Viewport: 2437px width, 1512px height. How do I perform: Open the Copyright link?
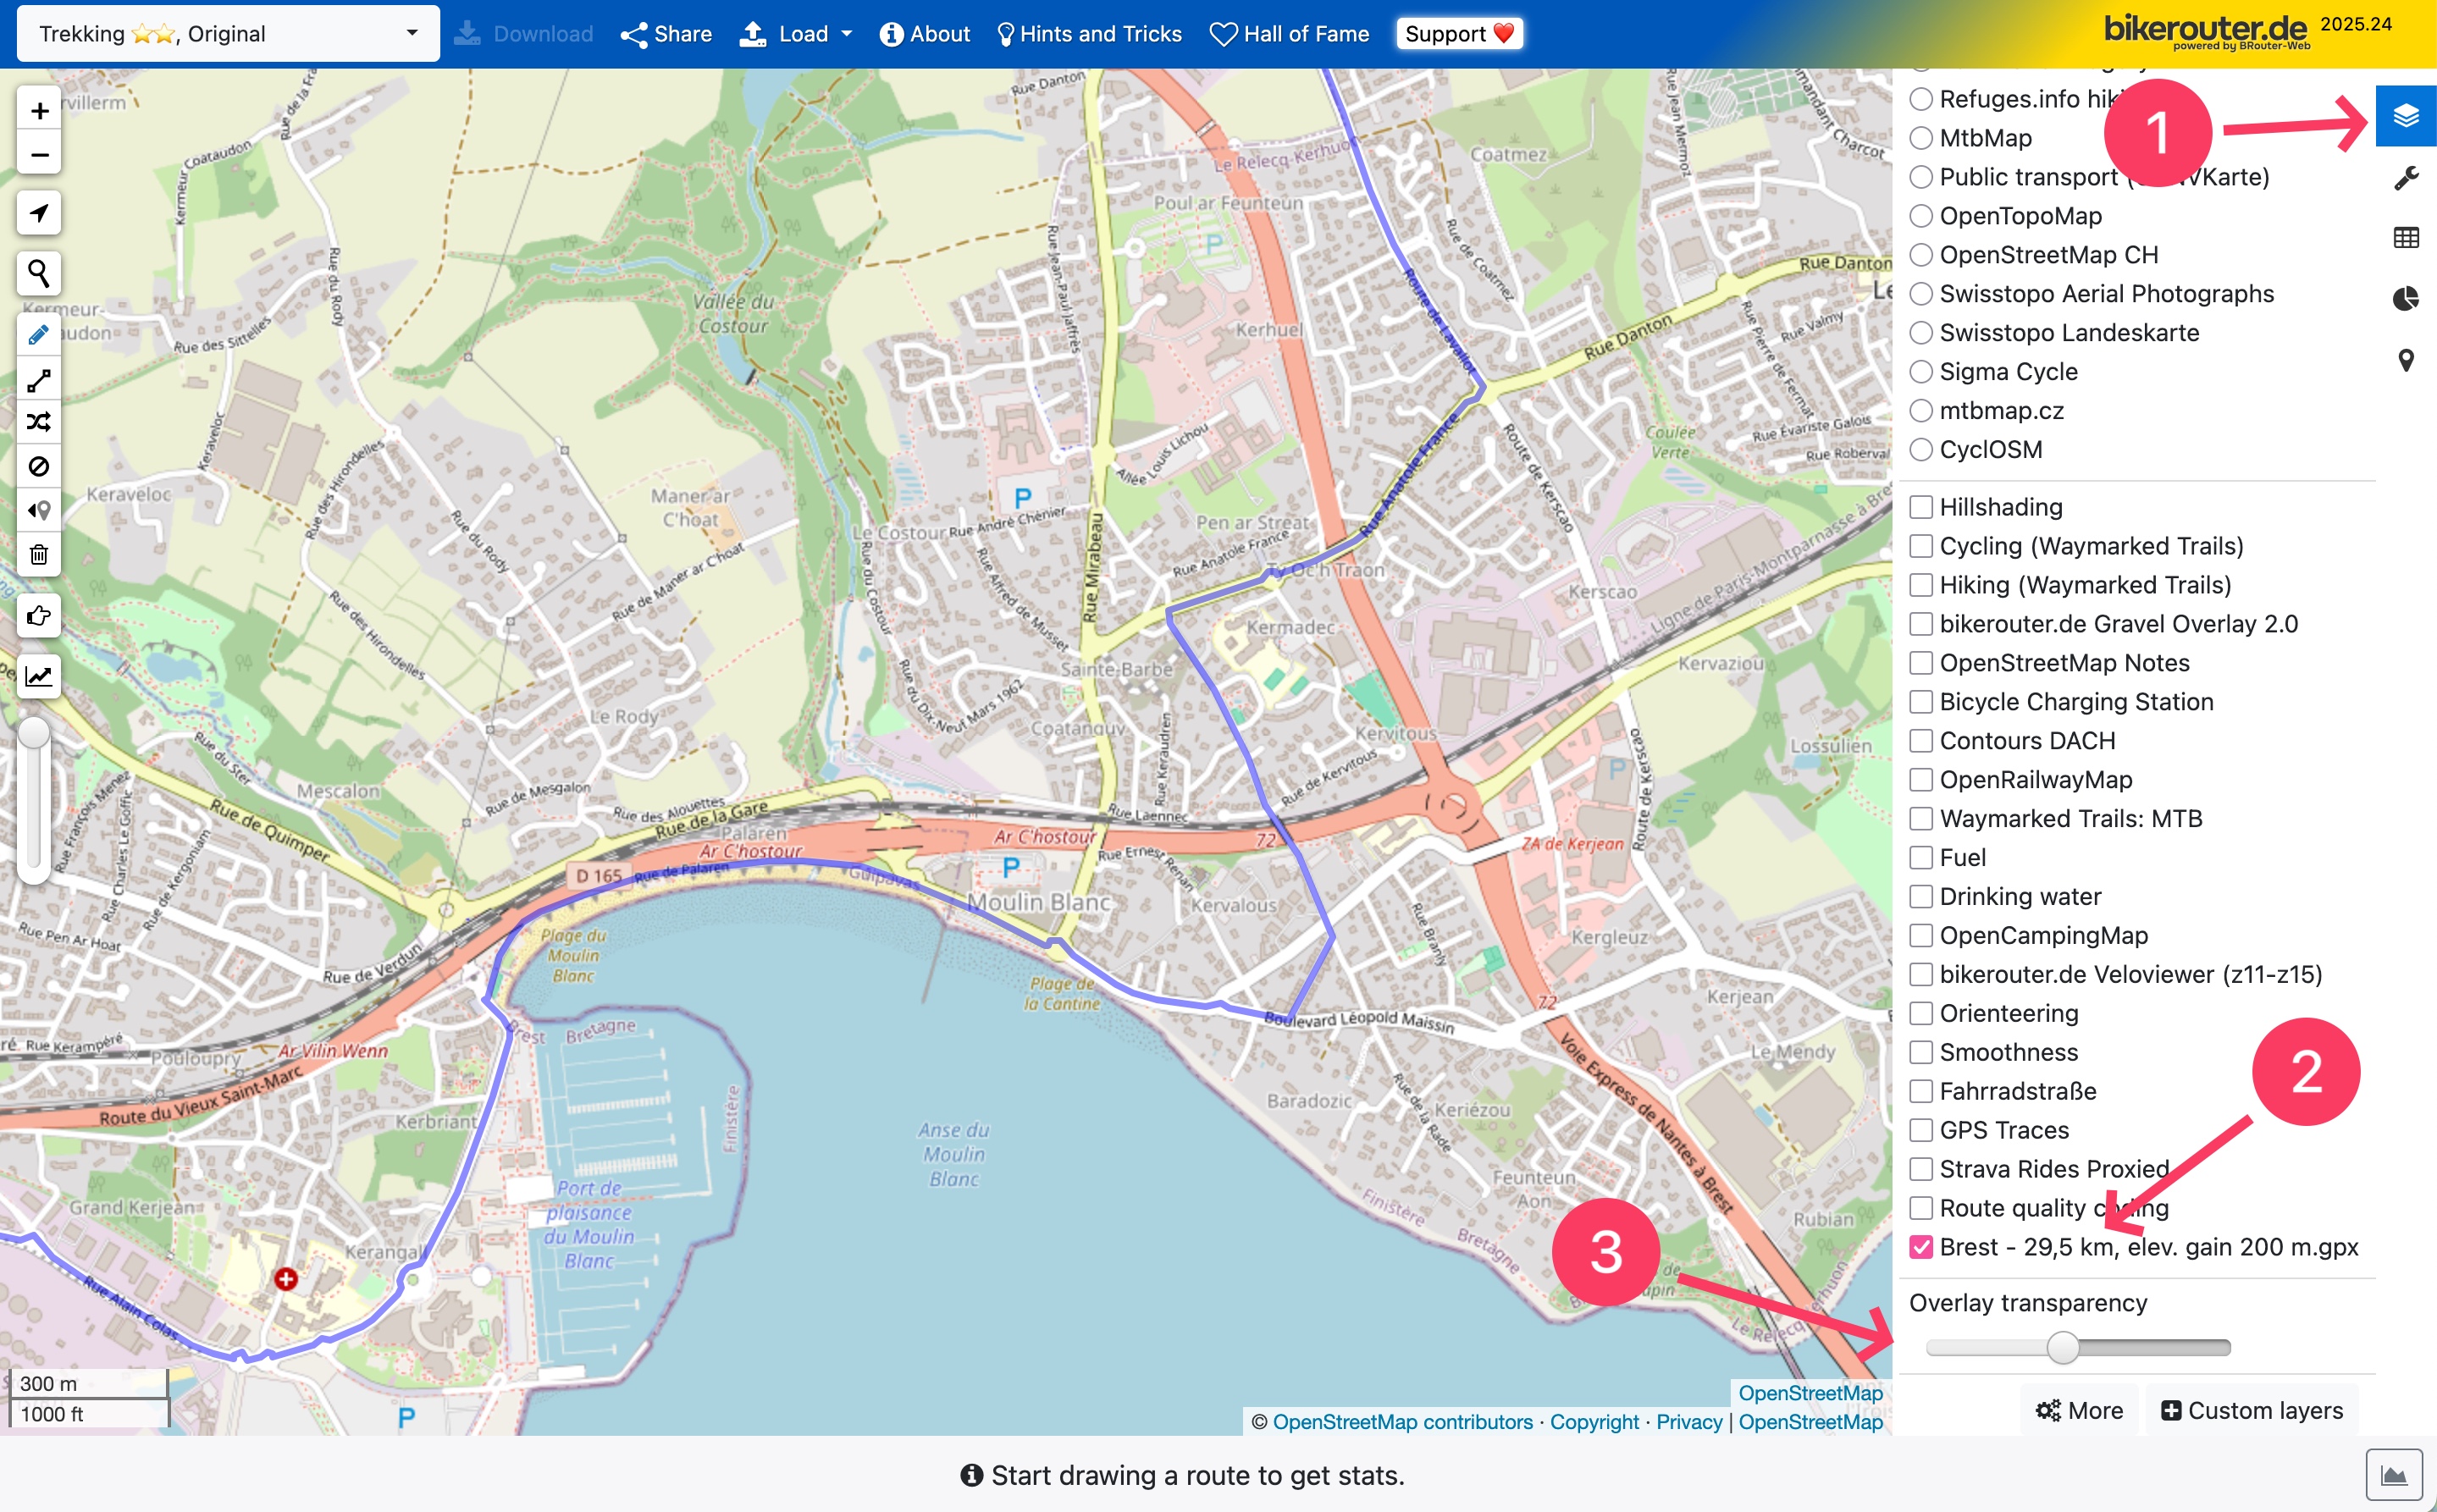(1594, 1422)
